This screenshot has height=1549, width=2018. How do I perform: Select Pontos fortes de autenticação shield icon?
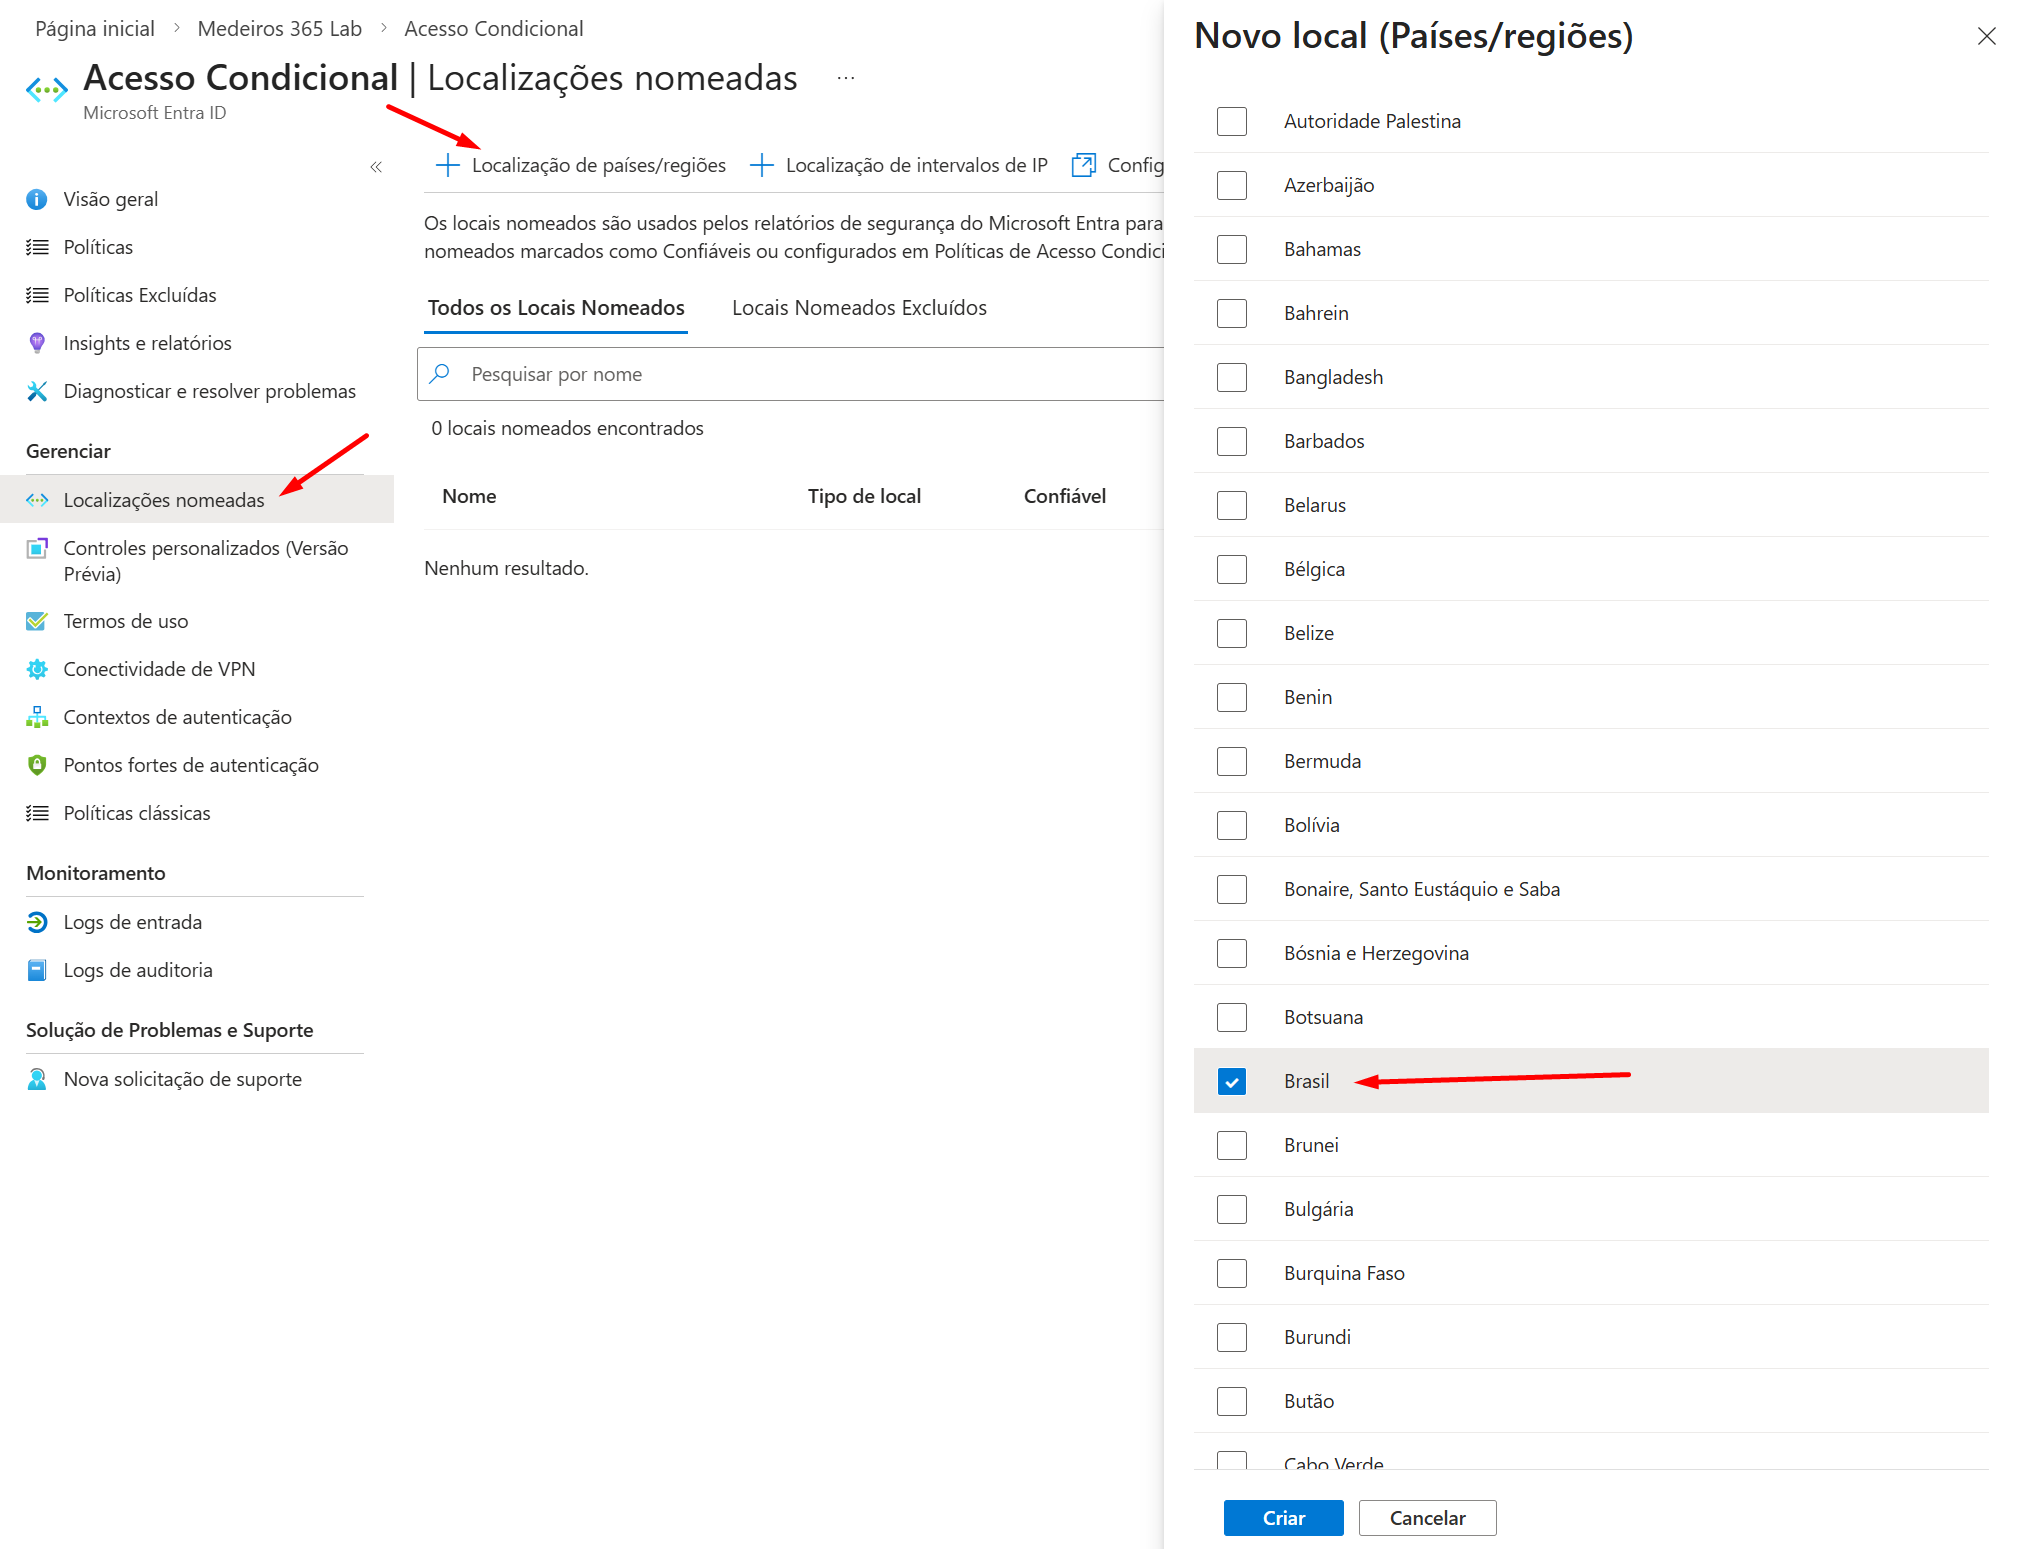tap(37, 765)
